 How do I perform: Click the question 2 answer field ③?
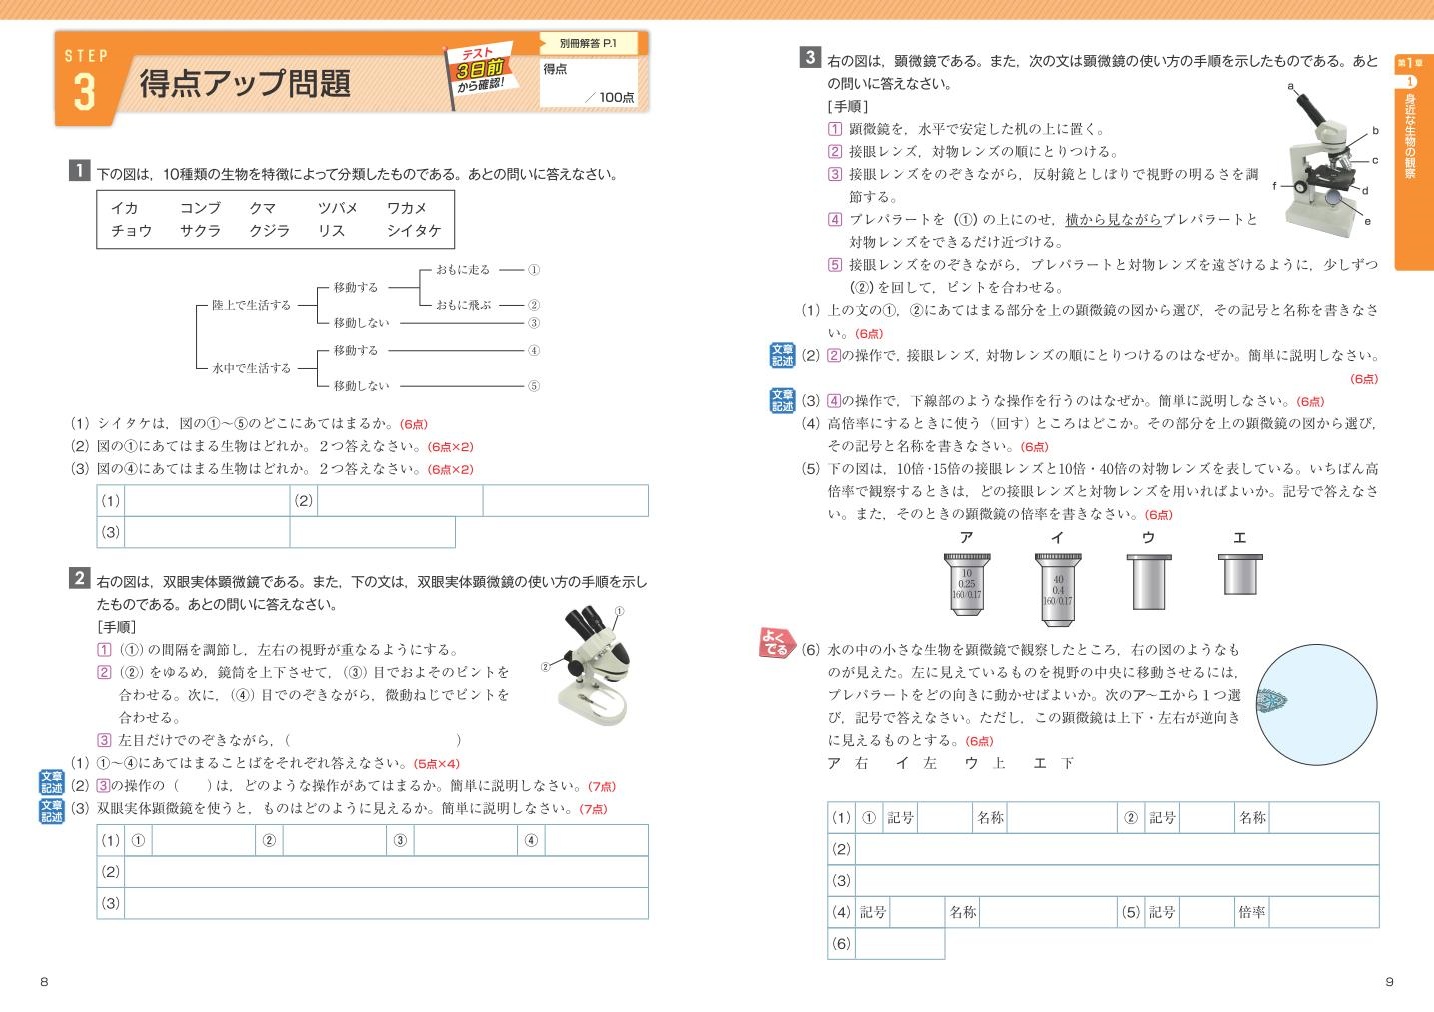tap(466, 840)
